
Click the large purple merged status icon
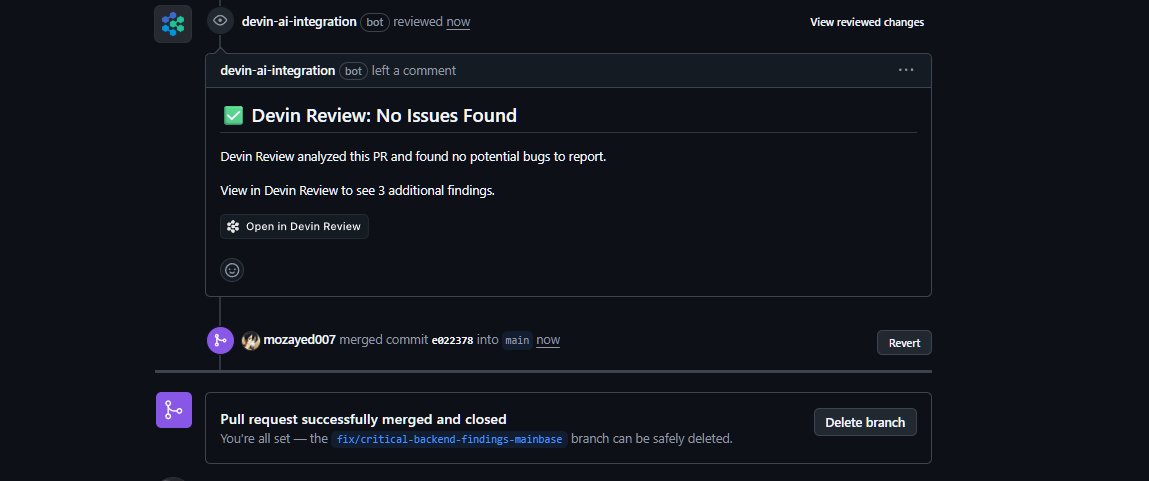pos(174,410)
